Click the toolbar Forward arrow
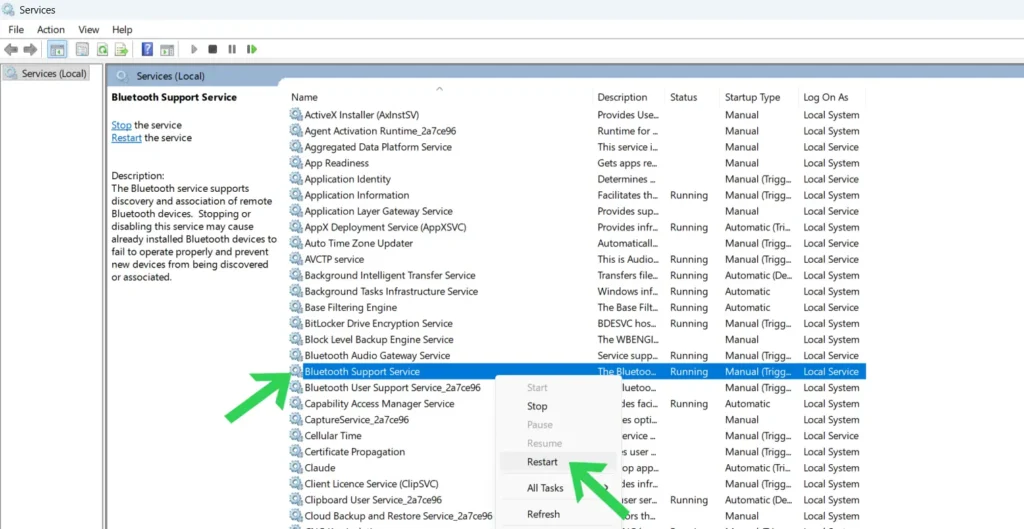1024x529 pixels. tap(30, 49)
